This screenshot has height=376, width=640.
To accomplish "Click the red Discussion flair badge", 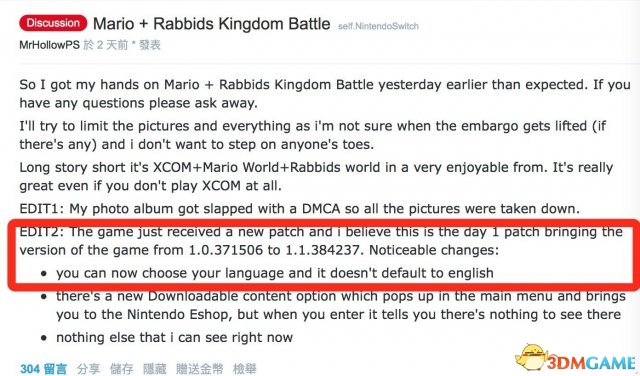I will point(53,23).
